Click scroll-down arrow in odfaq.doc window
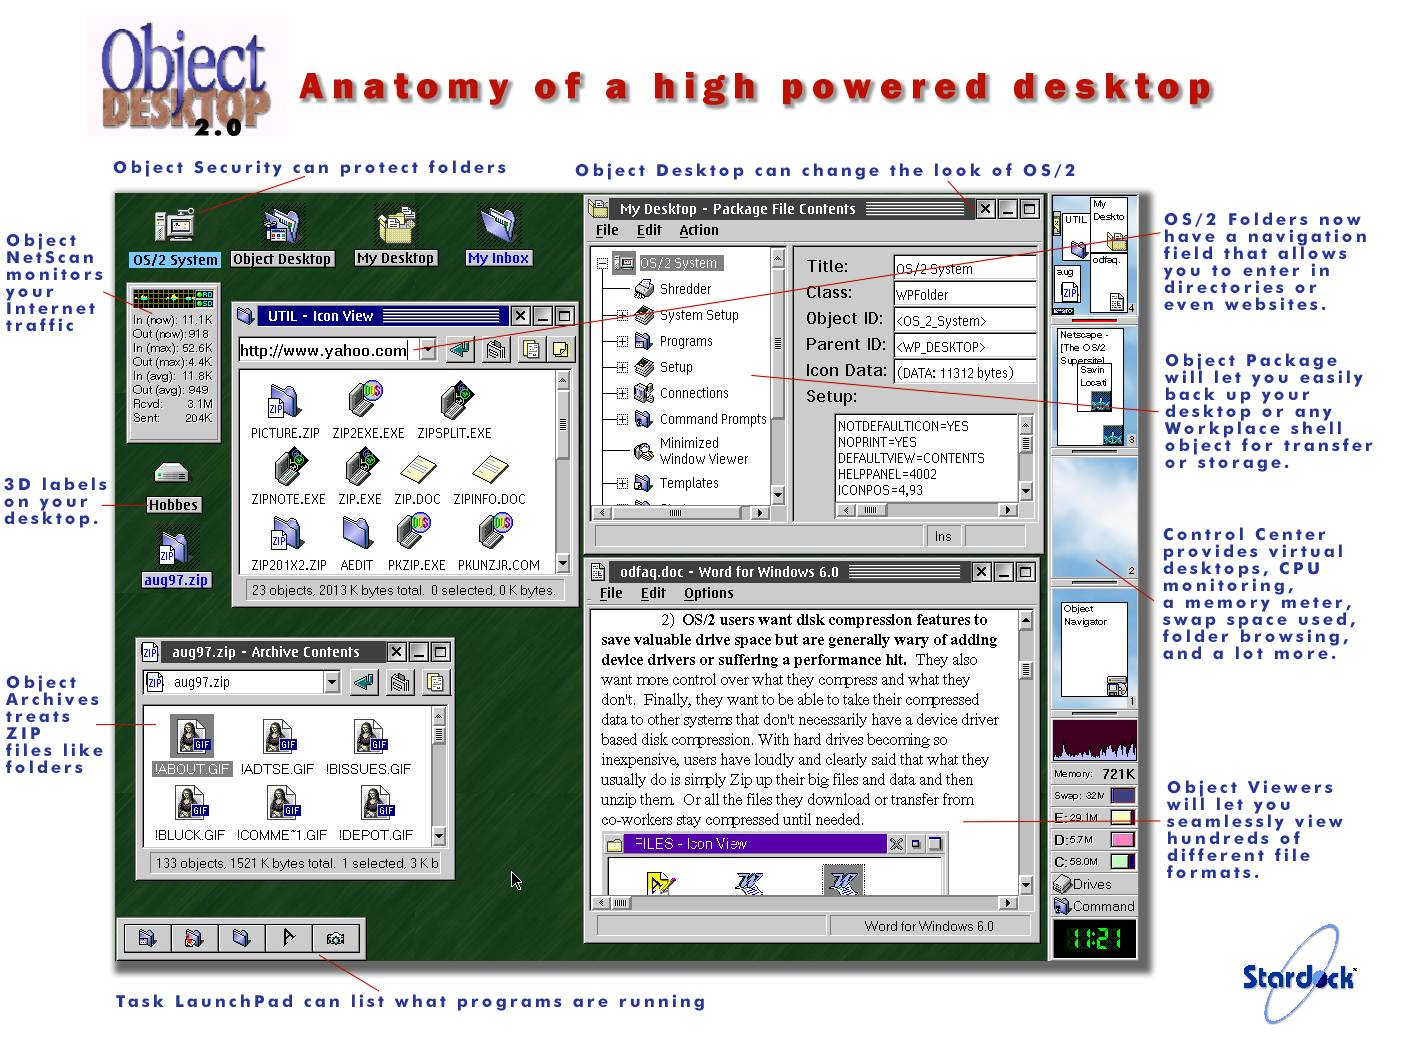The image size is (1411, 1042). pyautogui.click(x=1025, y=885)
